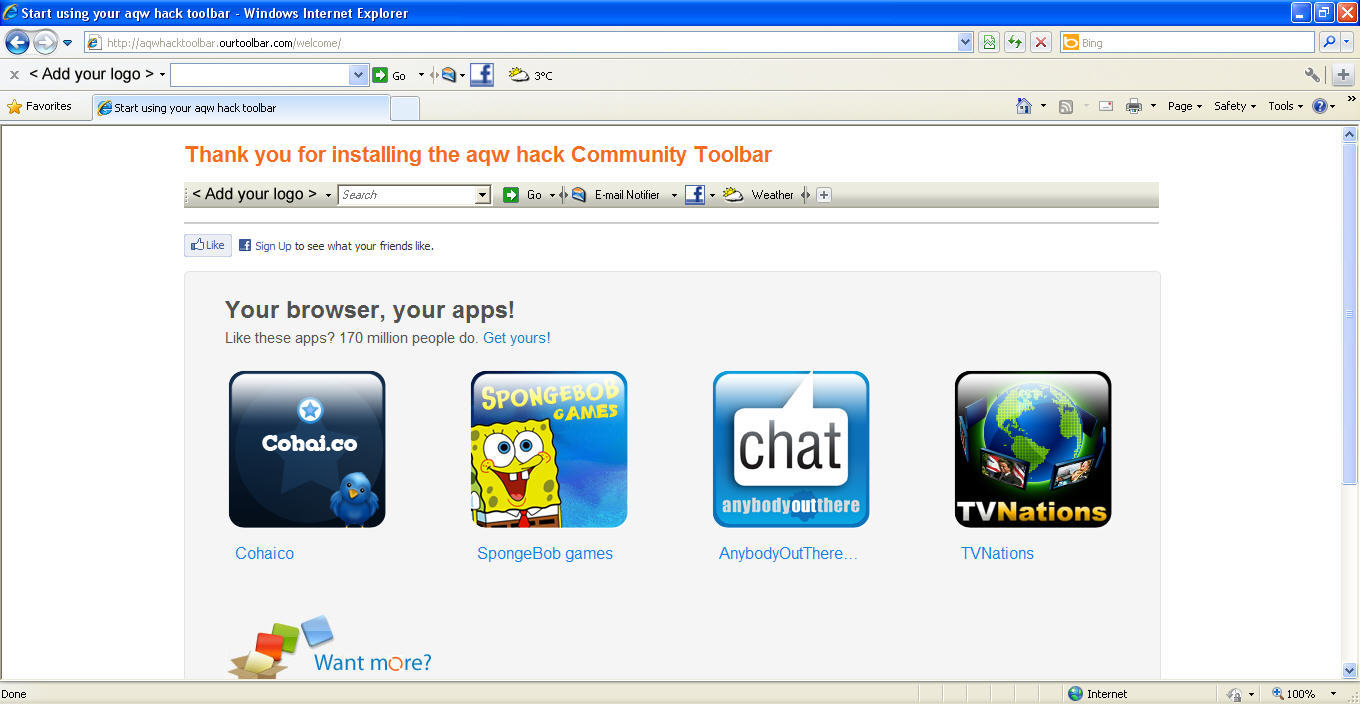This screenshot has height=704, width=1360.
Task: Click the Favorites star button
Action: click(x=40, y=106)
